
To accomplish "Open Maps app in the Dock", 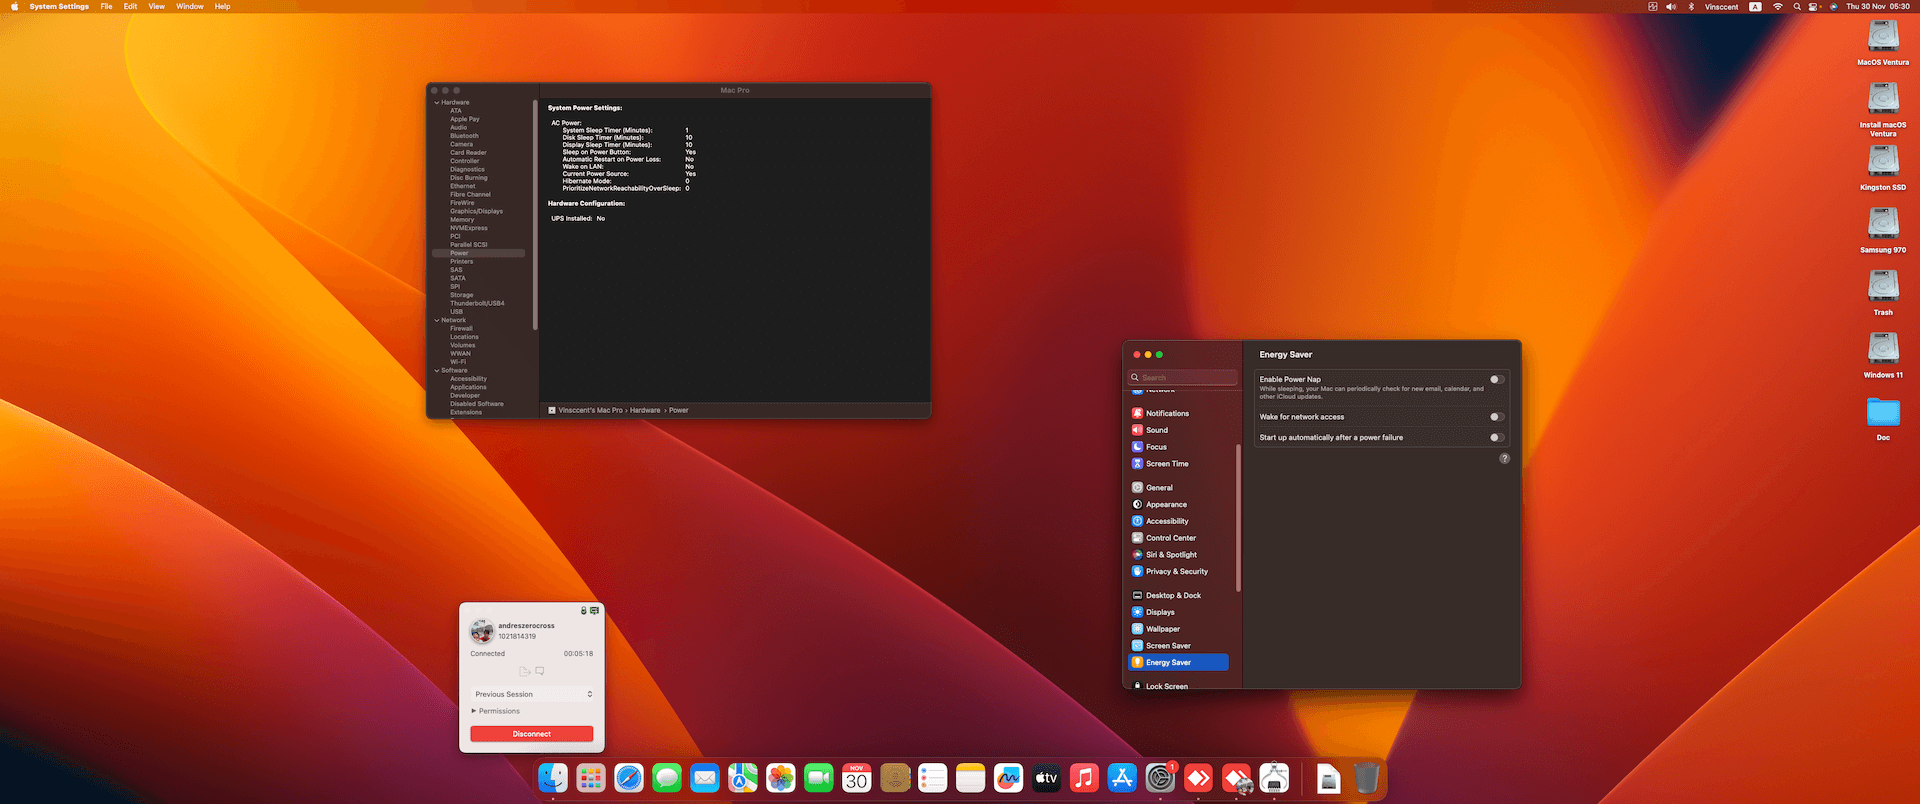I will pos(743,778).
